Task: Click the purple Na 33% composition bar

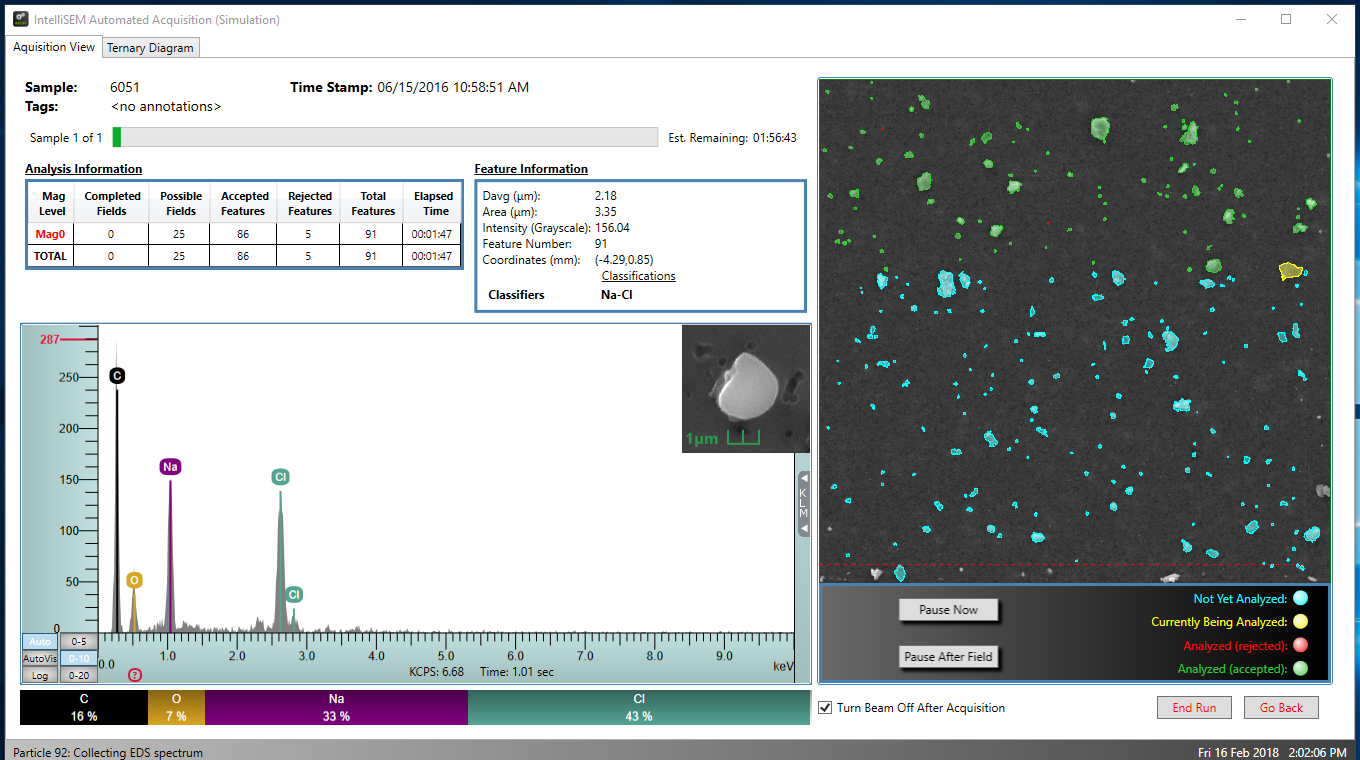Action: click(336, 708)
